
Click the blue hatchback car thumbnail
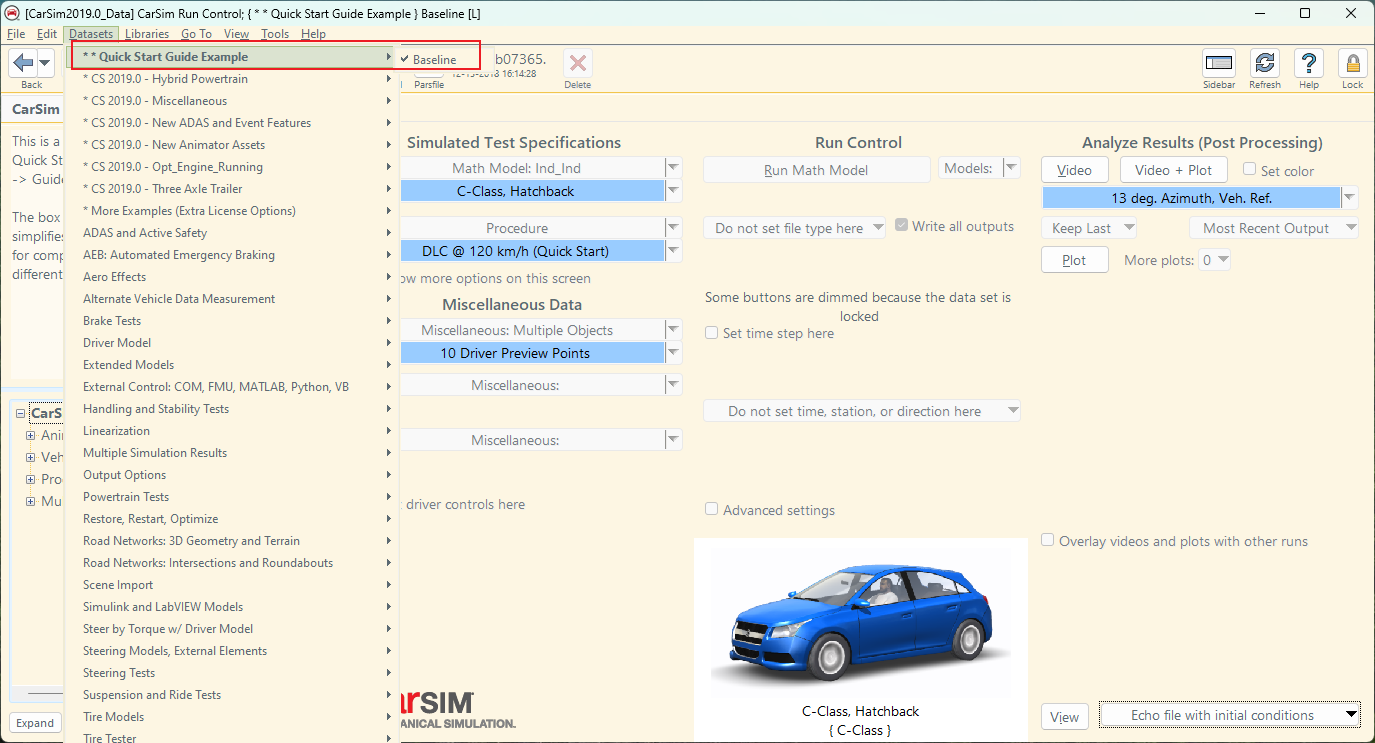coord(860,620)
